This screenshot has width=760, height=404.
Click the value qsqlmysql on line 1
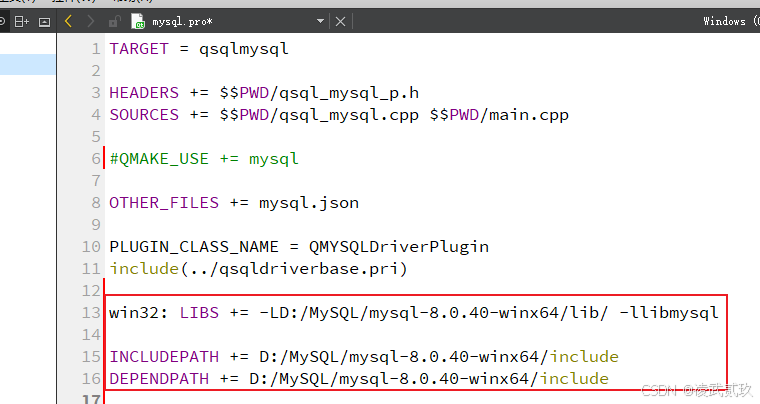coord(244,49)
